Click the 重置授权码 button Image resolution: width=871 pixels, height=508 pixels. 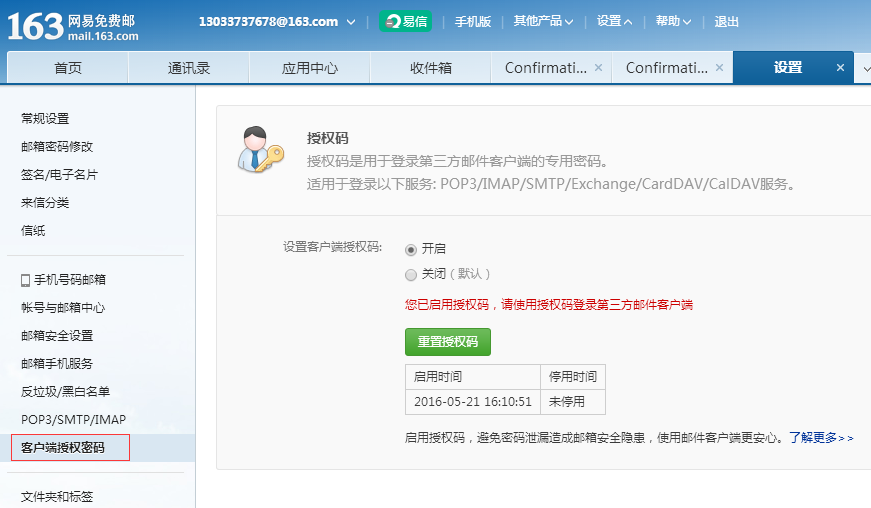pyautogui.click(x=448, y=341)
